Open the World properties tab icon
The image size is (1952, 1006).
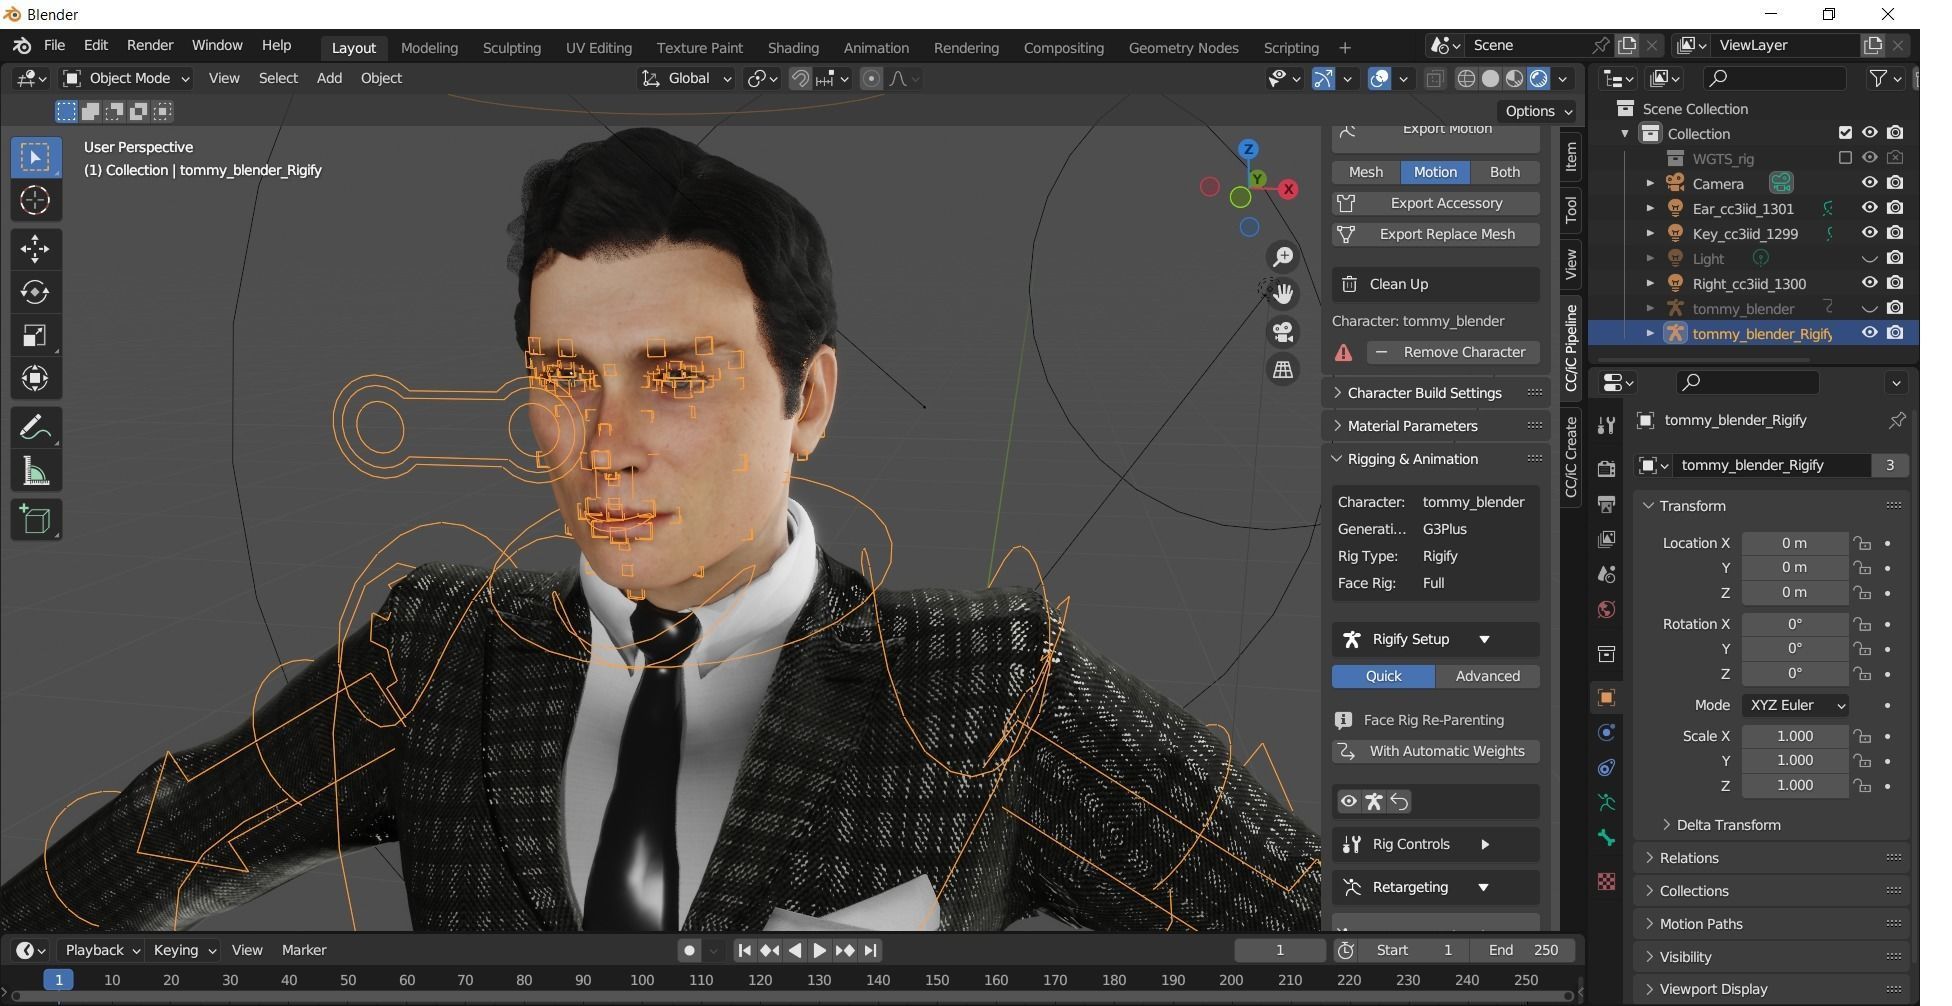tap(1606, 610)
